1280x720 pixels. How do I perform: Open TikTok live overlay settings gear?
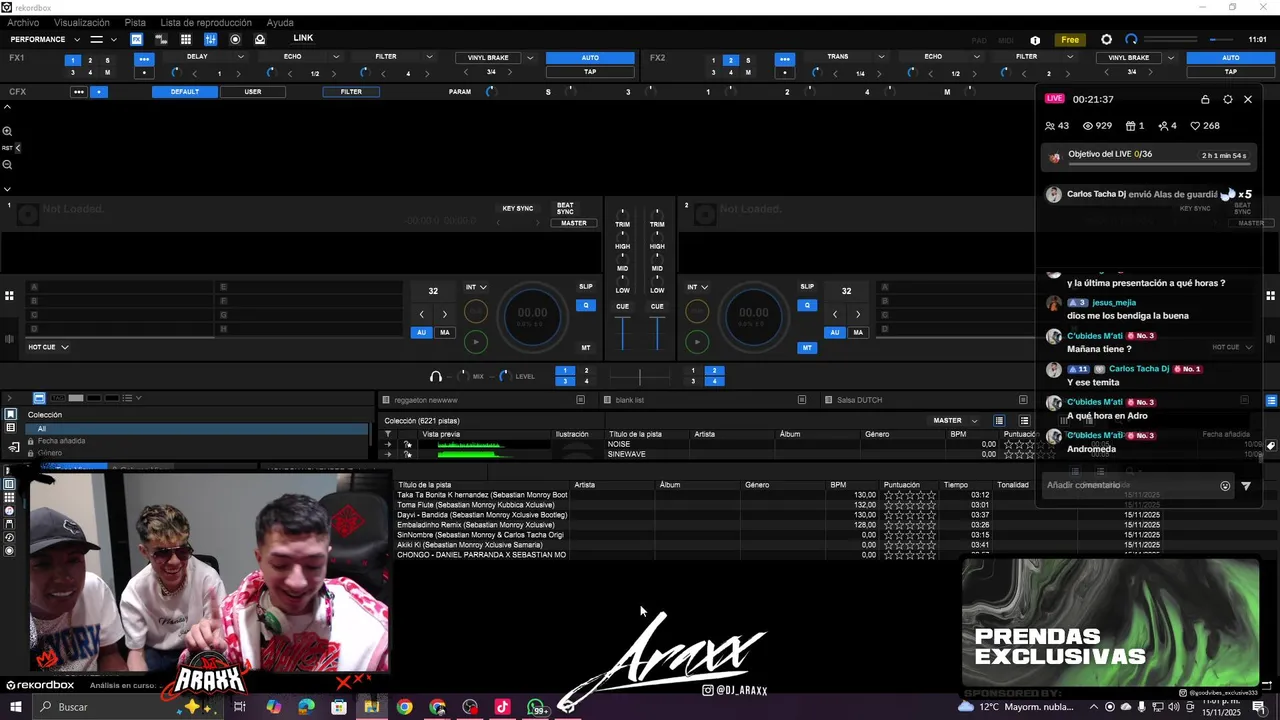(x=1228, y=99)
